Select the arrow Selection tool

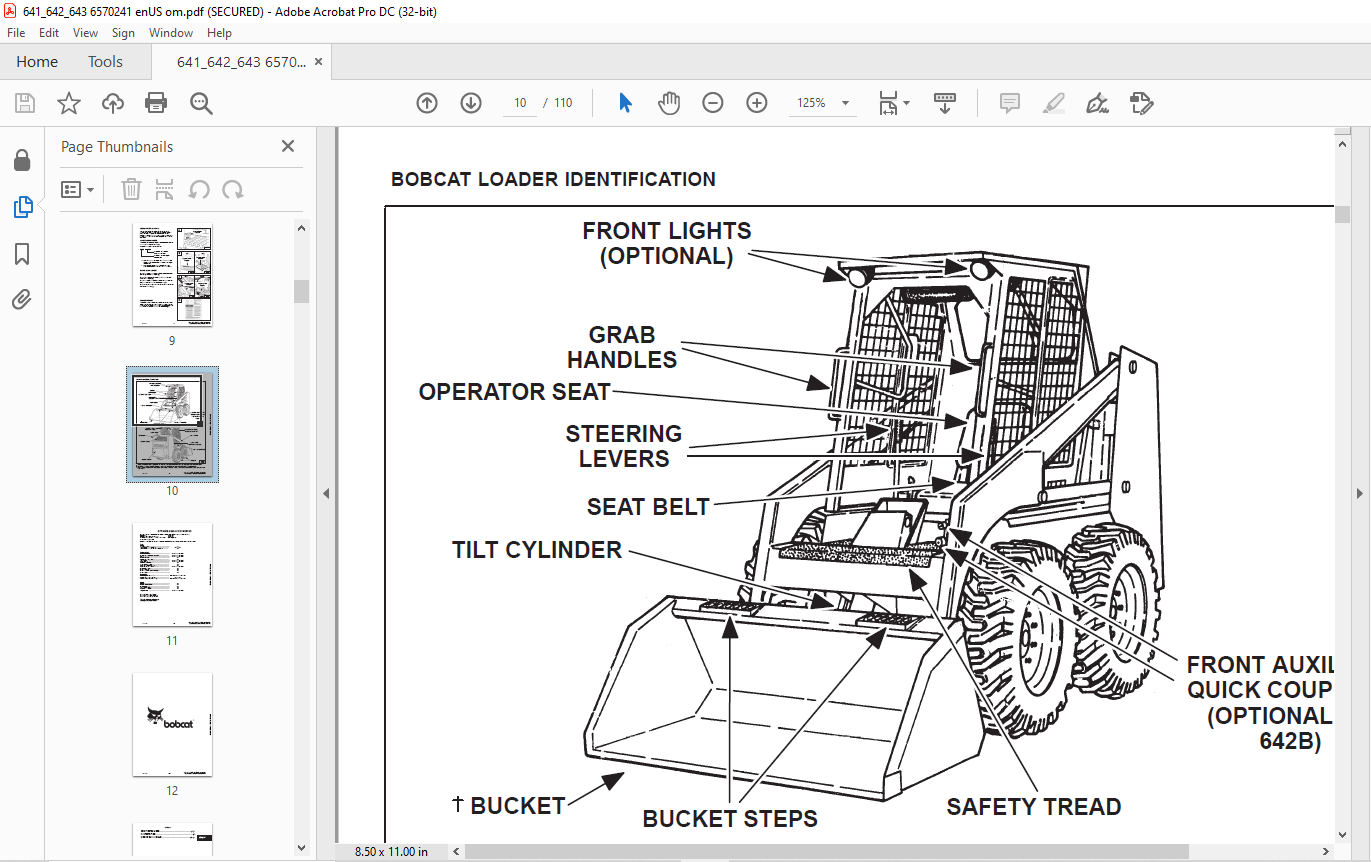coord(625,103)
